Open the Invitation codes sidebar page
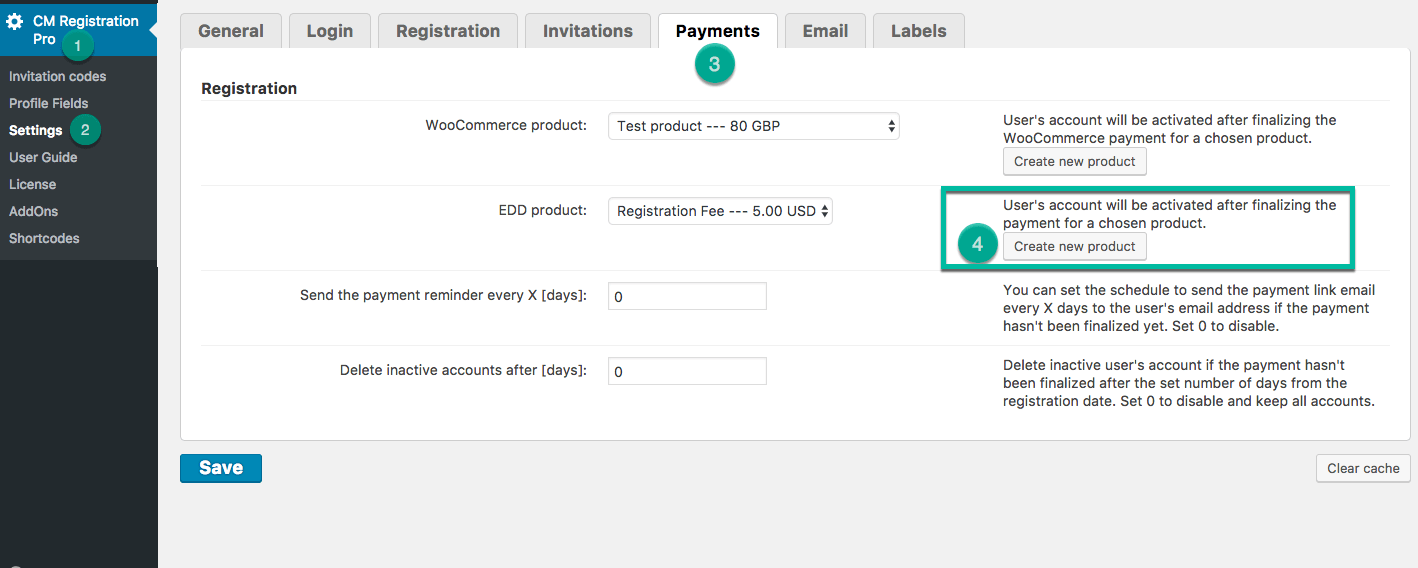This screenshot has width=1418, height=568. click(x=57, y=76)
